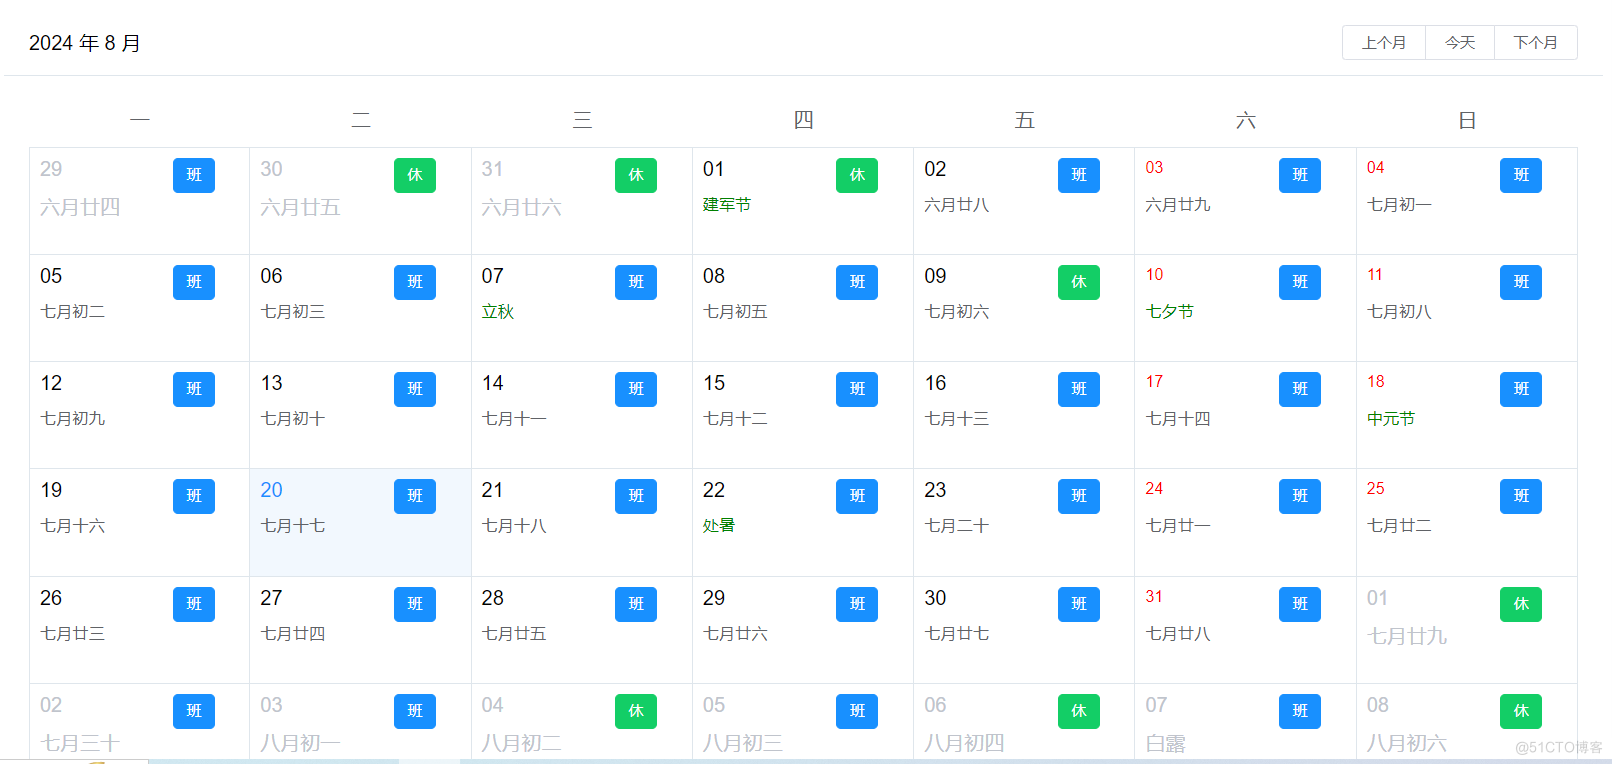Click date number 25 in red
Image resolution: width=1612 pixels, height=764 pixels.
tap(1376, 489)
